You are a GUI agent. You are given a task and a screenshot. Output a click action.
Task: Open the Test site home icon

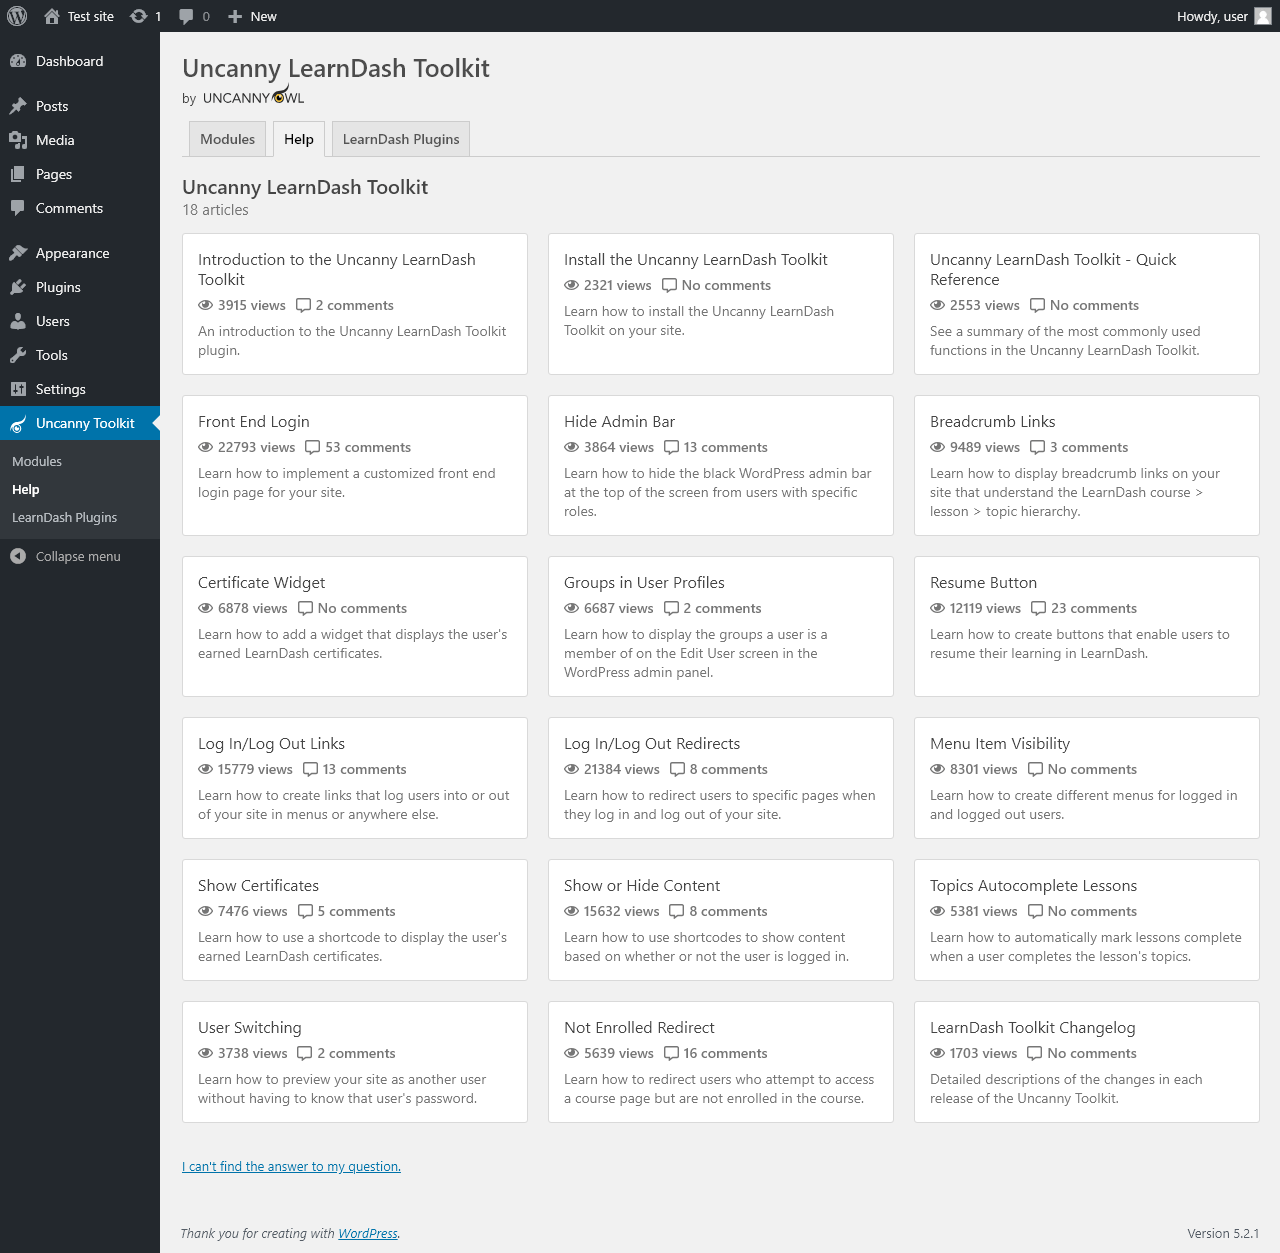click(52, 16)
